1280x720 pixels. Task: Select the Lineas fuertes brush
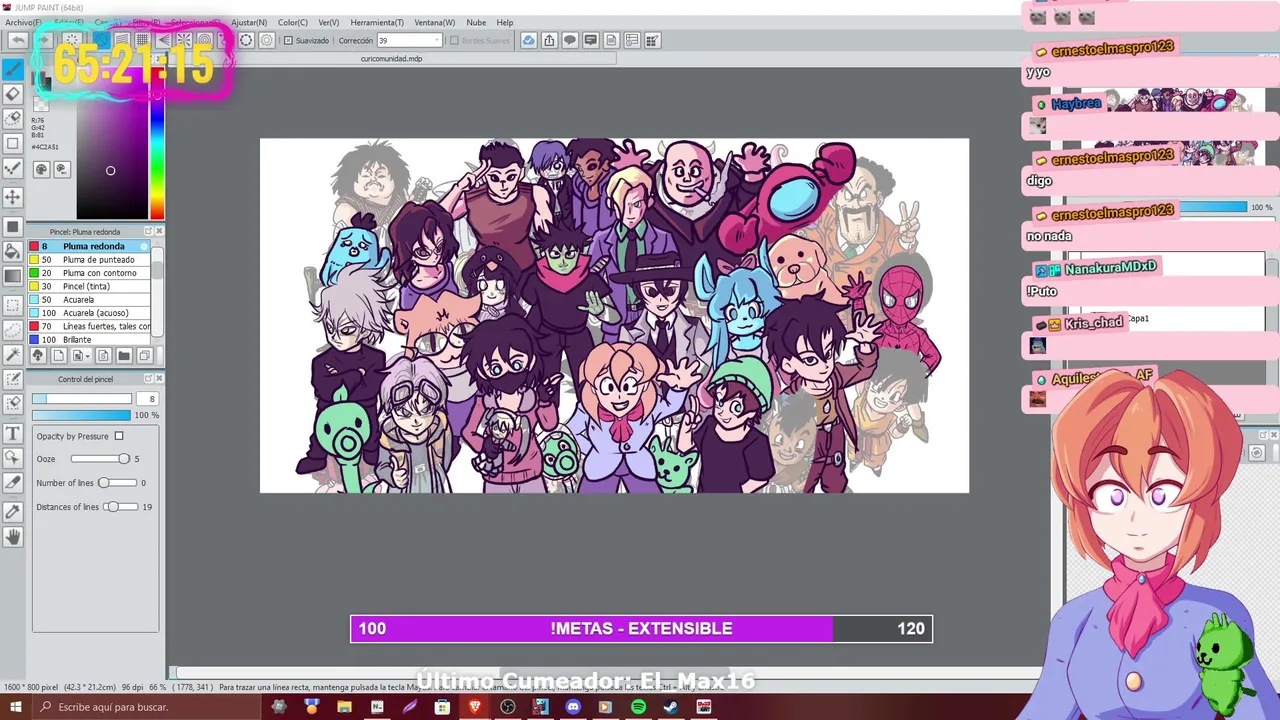pyautogui.click(x=90, y=326)
